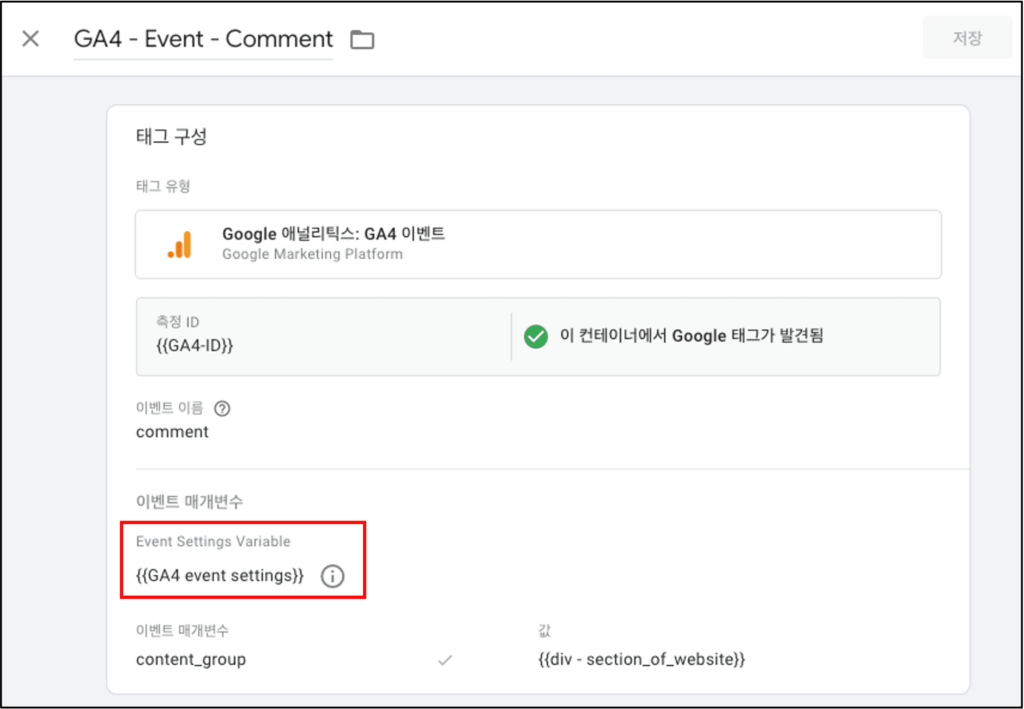Click the Google Marketing Platform subtitle
The width and height of the screenshot is (1024, 709).
pyautogui.click(x=312, y=254)
